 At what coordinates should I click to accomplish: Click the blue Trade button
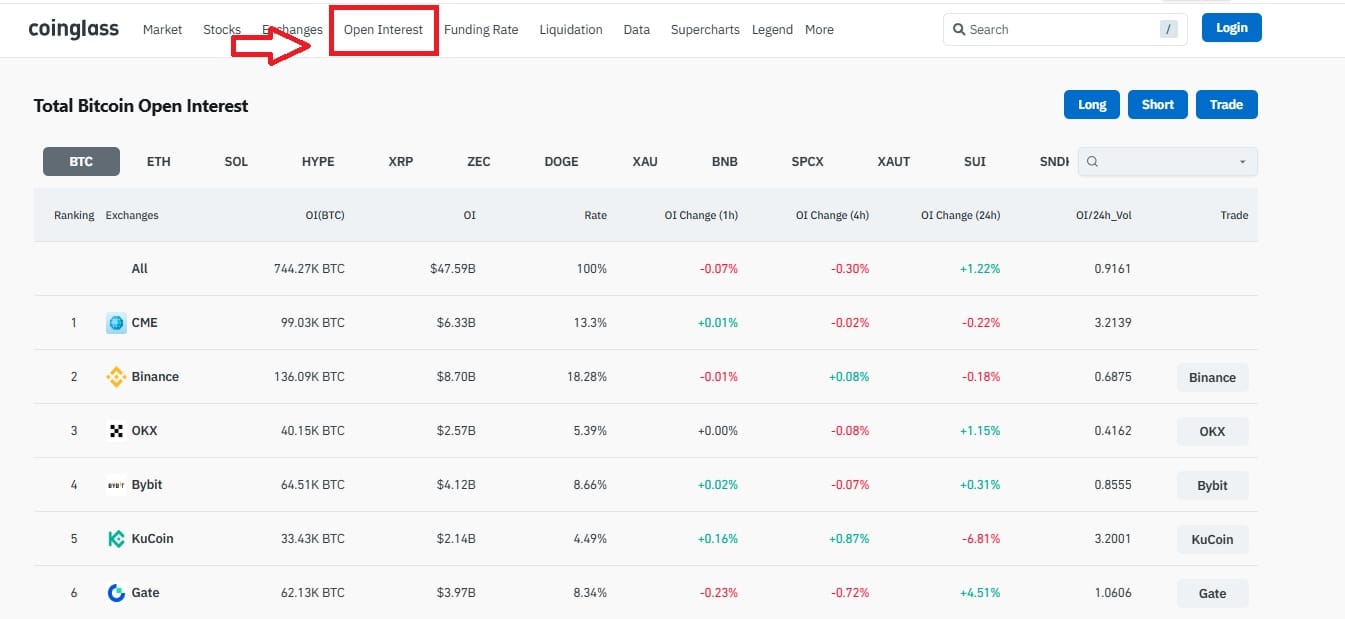[1226, 105]
